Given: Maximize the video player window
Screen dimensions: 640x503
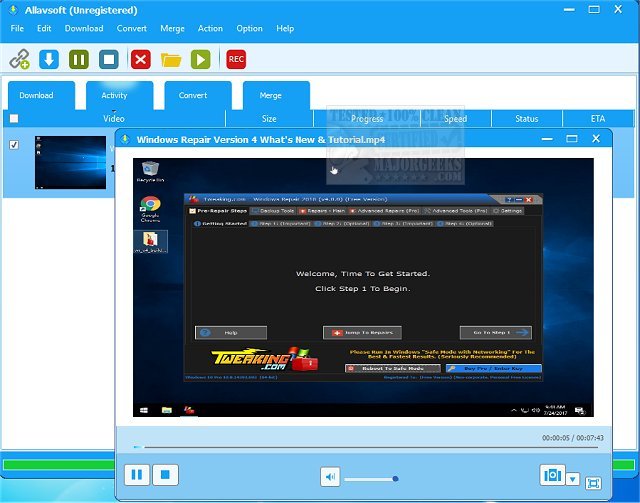Looking at the screenshot, I should click(x=572, y=139).
